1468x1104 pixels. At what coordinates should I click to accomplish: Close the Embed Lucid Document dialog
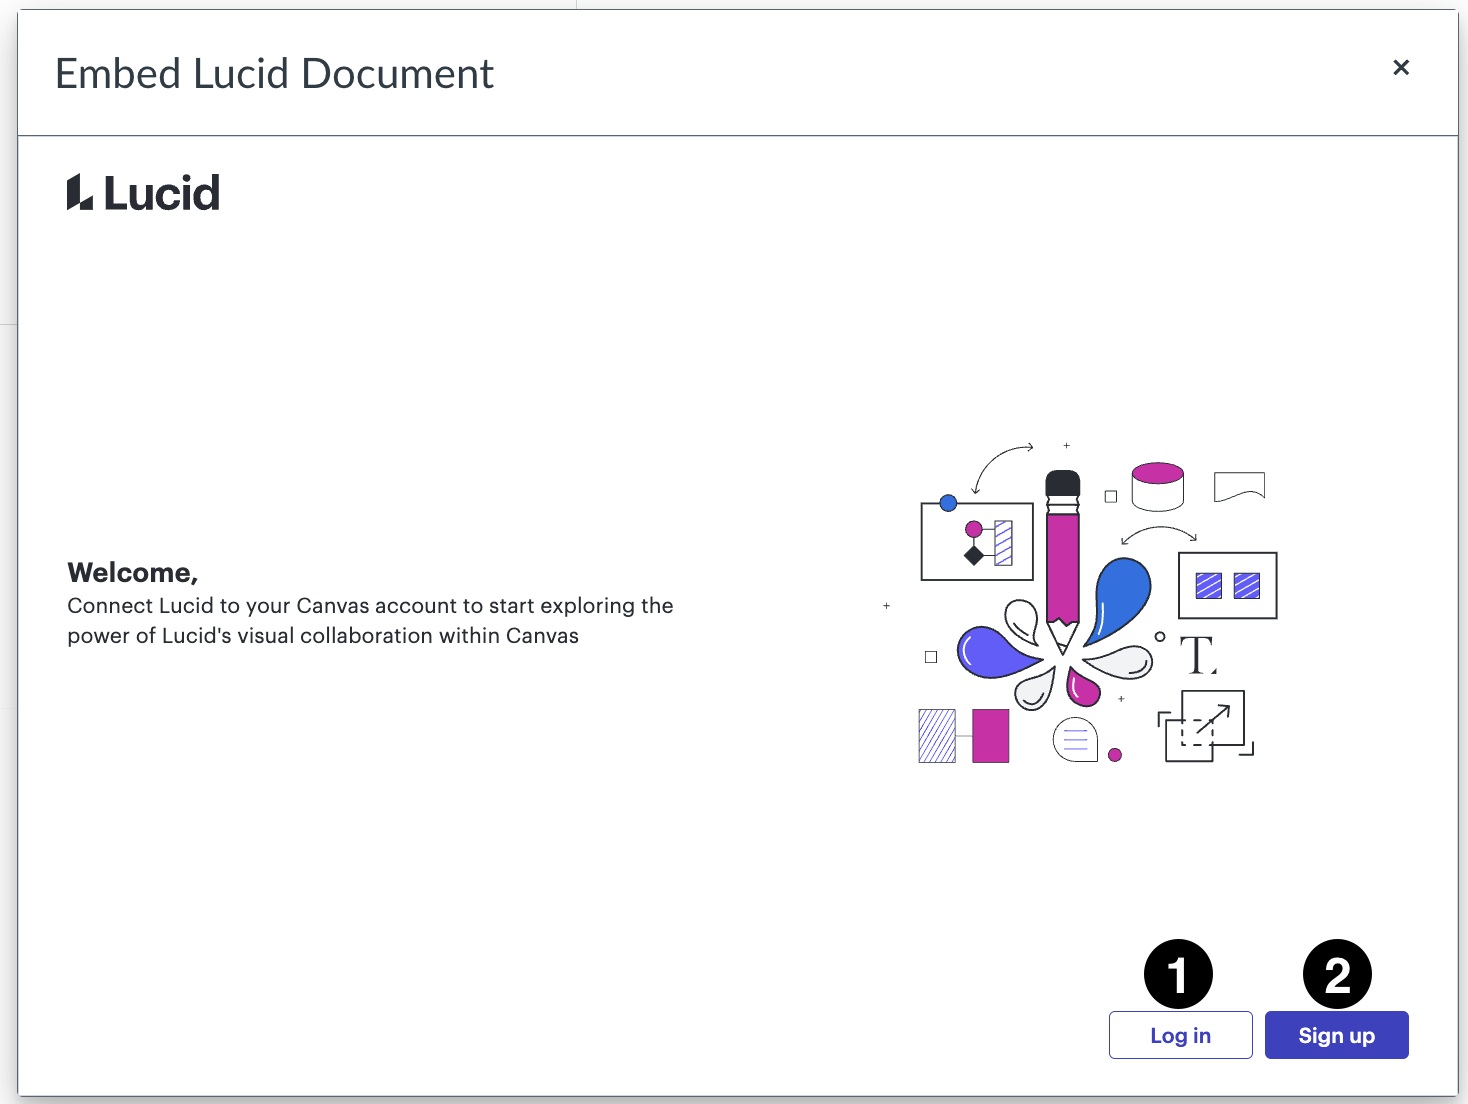pos(1401,67)
